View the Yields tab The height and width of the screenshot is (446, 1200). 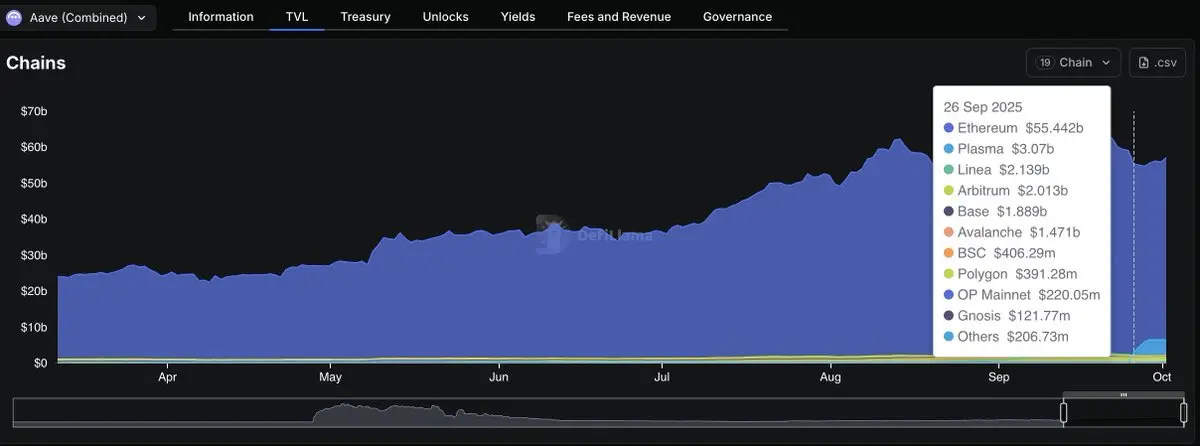[517, 17]
